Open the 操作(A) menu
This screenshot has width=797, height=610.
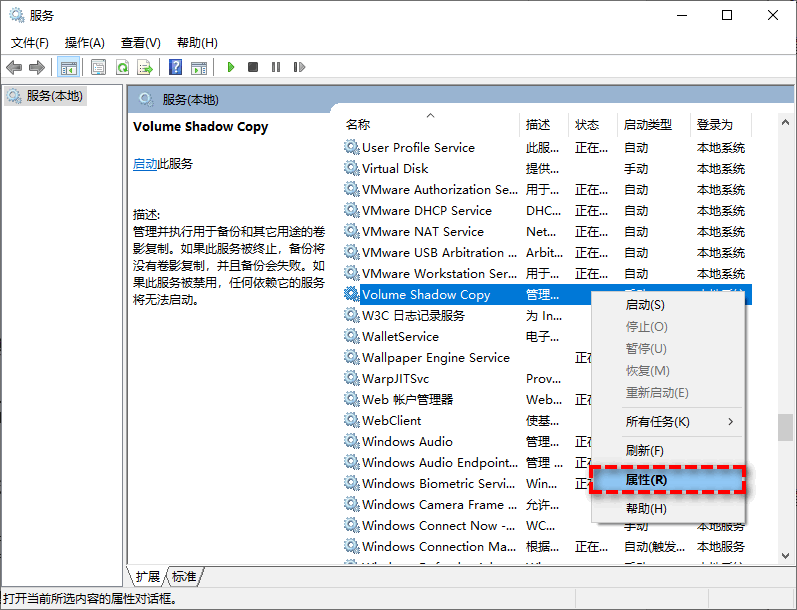click(85, 43)
